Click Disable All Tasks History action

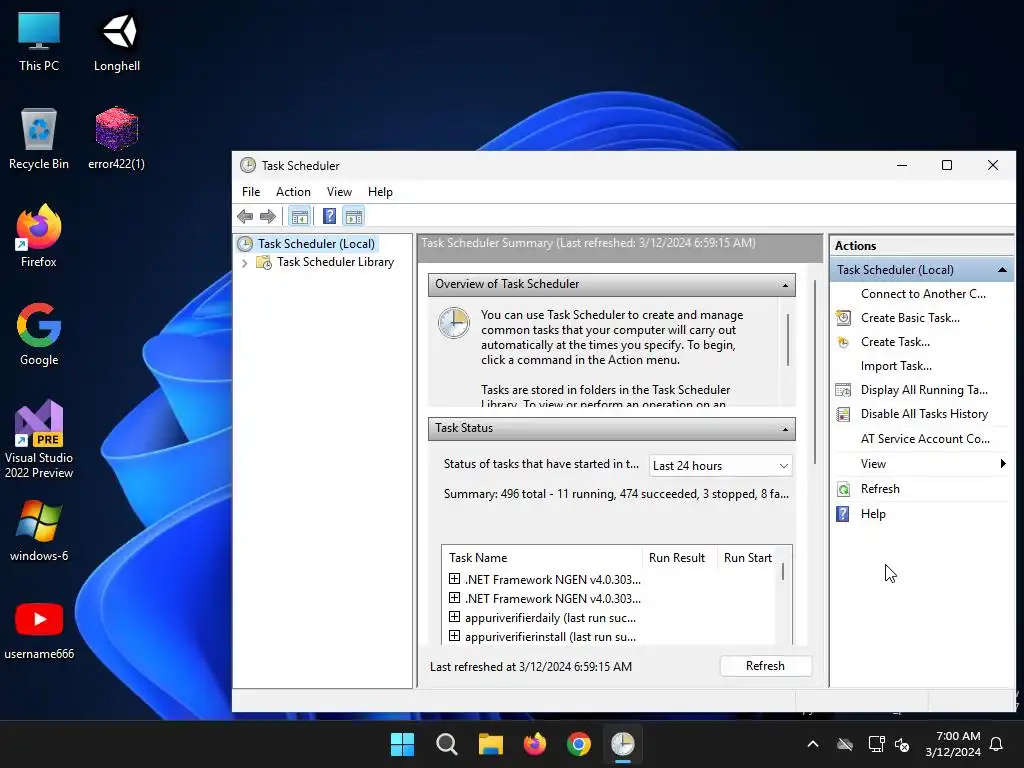point(923,414)
